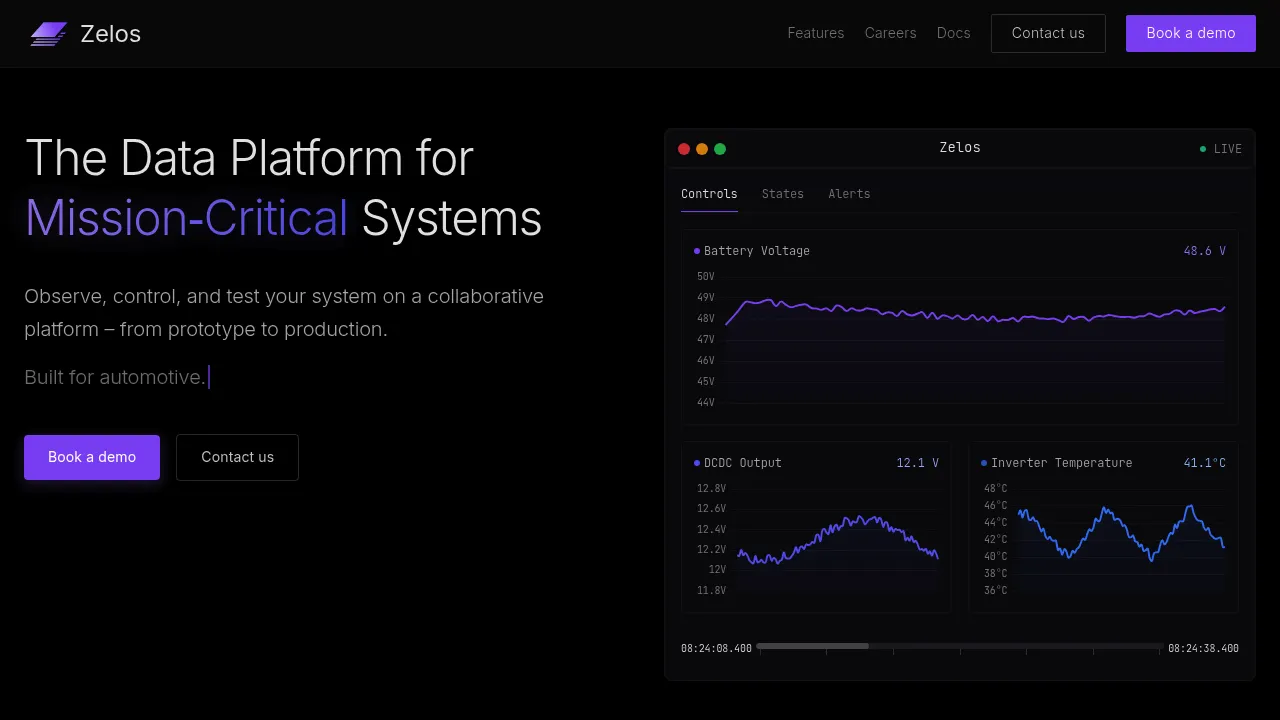Click the Inverter Temperature line chart
The height and width of the screenshot is (720, 1280).
tap(1121, 540)
